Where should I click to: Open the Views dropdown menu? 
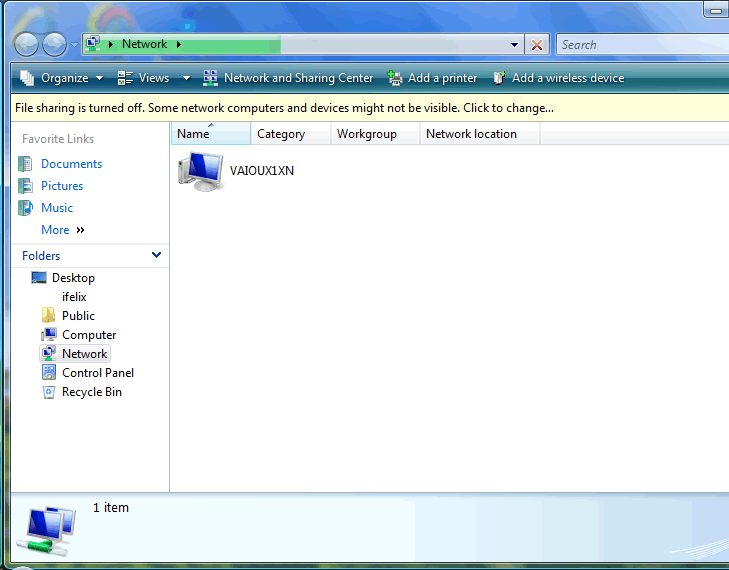coord(144,78)
